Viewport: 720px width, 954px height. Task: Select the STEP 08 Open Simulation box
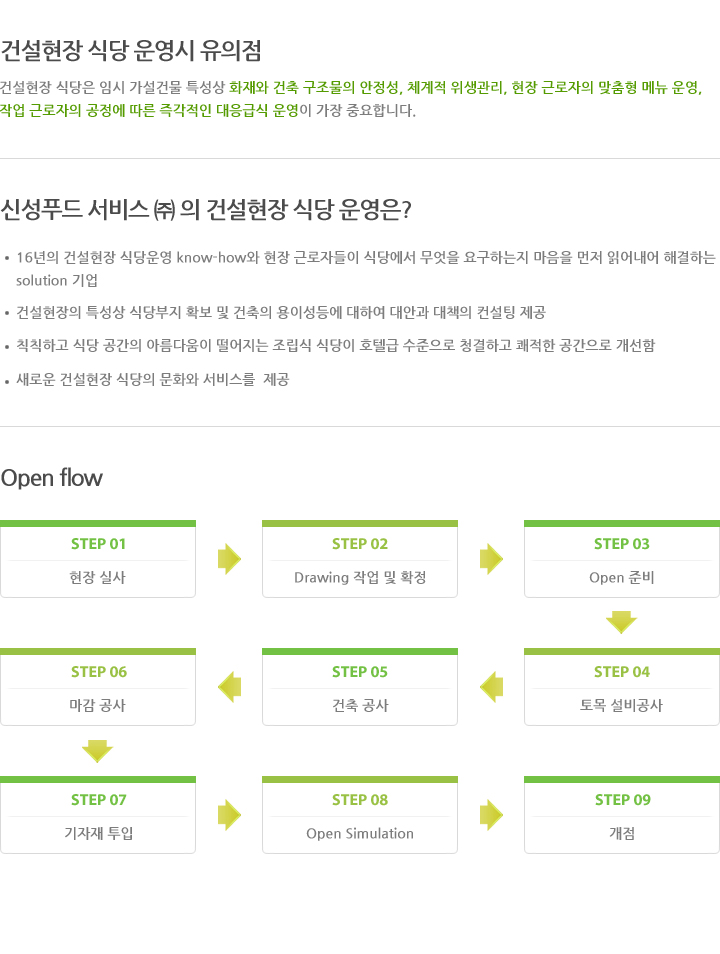coord(360,816)
